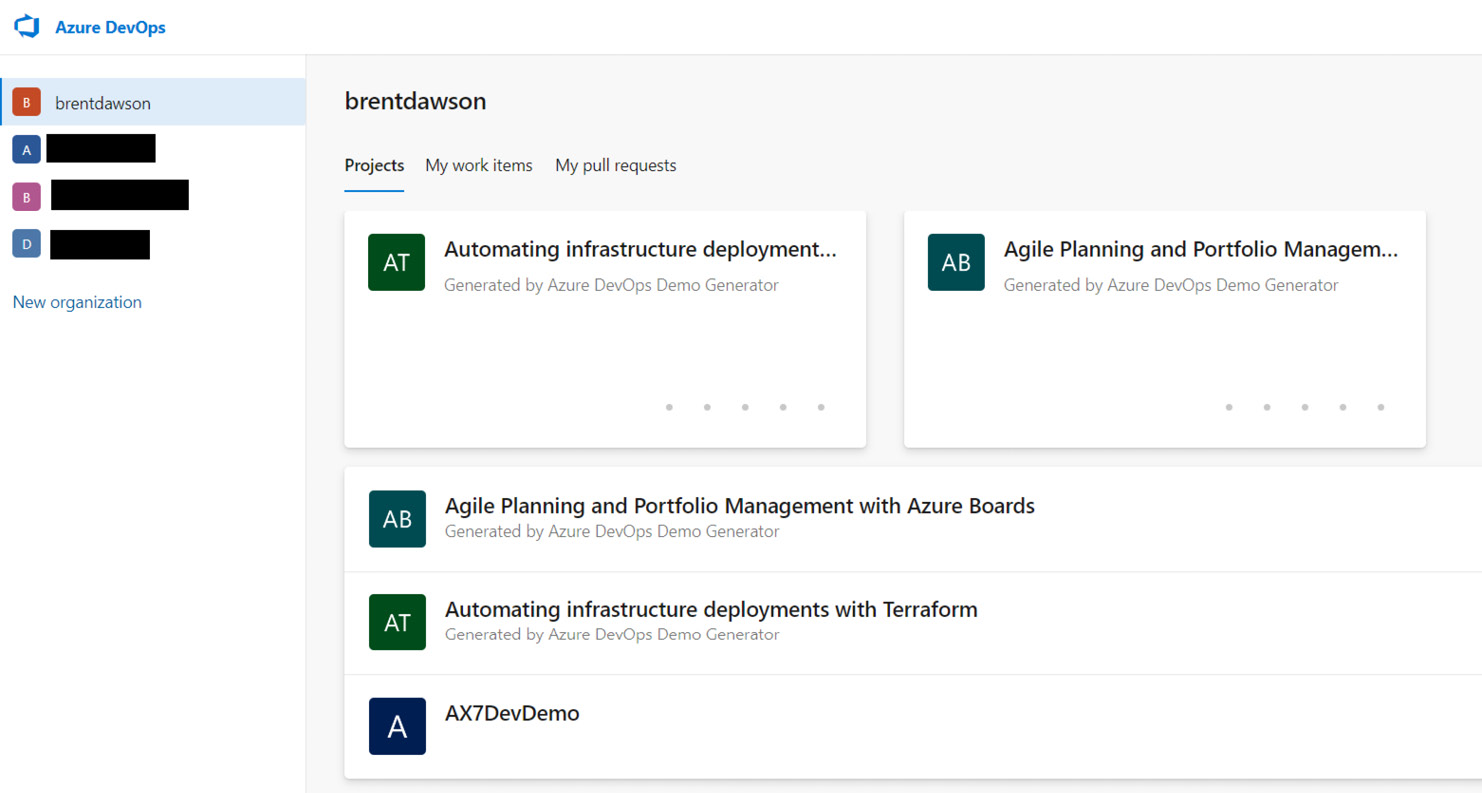Click AT icon in the Terraform list row
Screen dimensions: 1482x793
397,622
